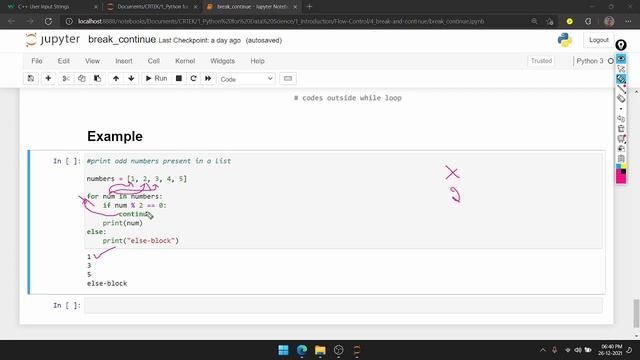Image resolution: width=640 pixels, height=360 pixels.
Task: Move the selected cell down
Action: [131, 78]
